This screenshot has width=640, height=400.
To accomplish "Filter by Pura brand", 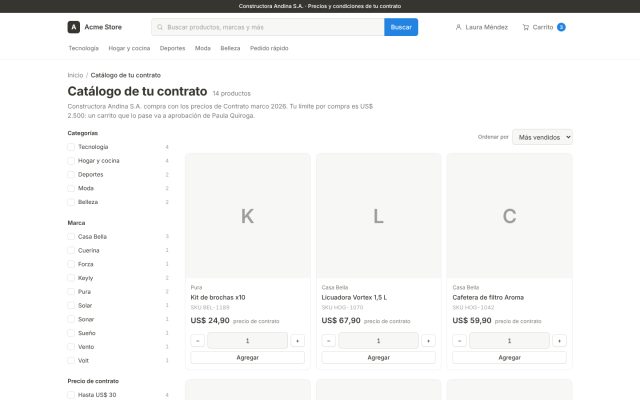I will pos(71,292).
